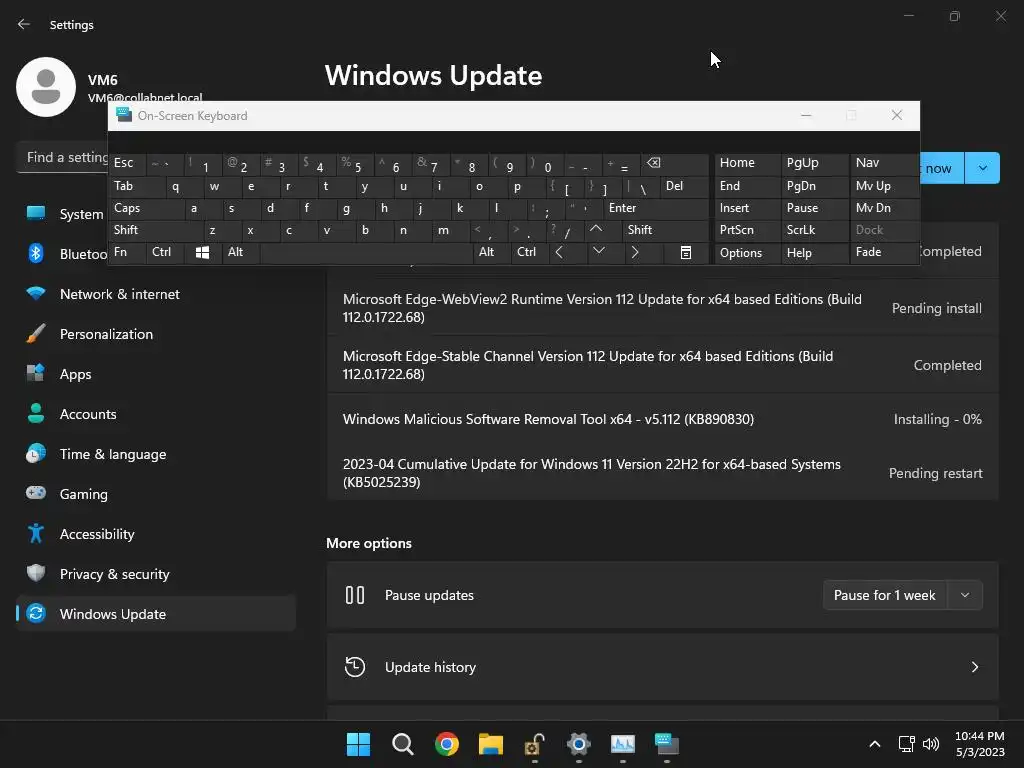Toggle the right Shift key on On-Screen Keyboard
This screenshot has width=1024, height=768.
pyautogui.click(x=665, y=230)
